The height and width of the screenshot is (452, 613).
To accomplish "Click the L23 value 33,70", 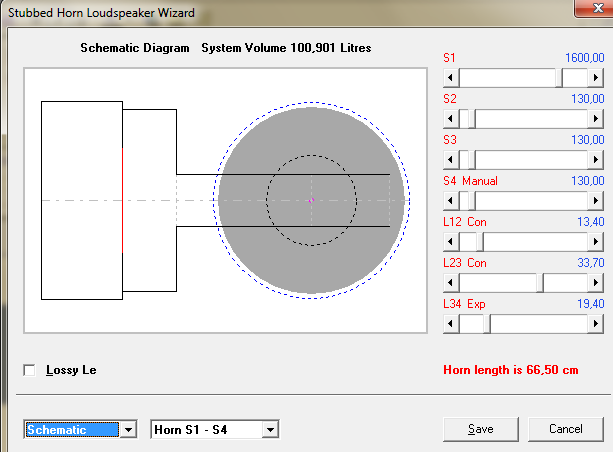I will 591,263.
